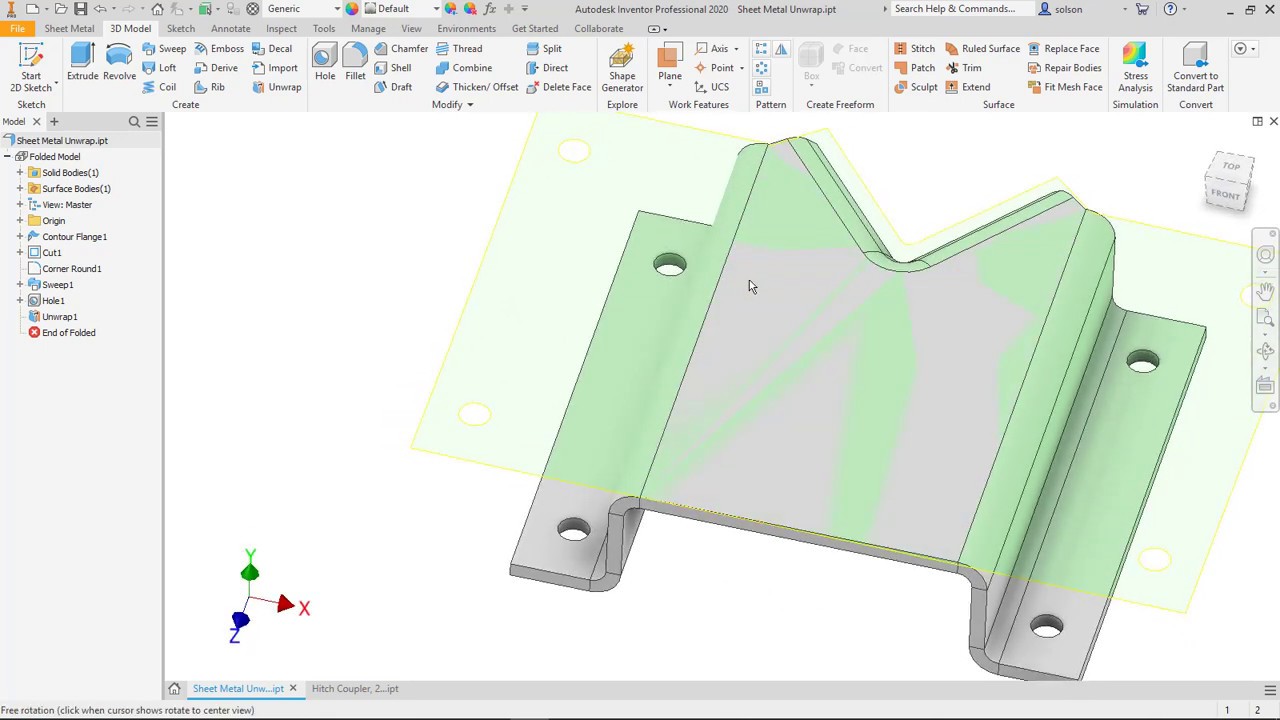Use the Thread tool
This screenshot has height=720, width=1280.
(x=459, y=49)
